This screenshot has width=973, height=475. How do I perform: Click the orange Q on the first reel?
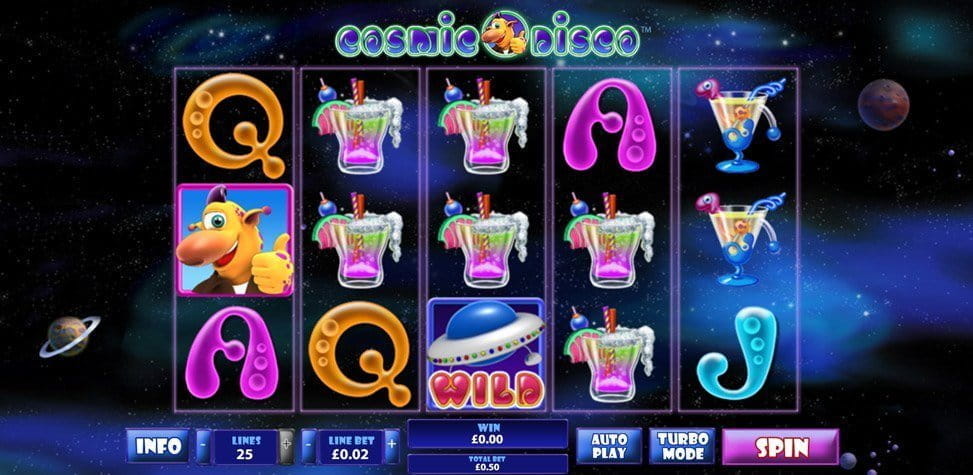tap(235, 124)
